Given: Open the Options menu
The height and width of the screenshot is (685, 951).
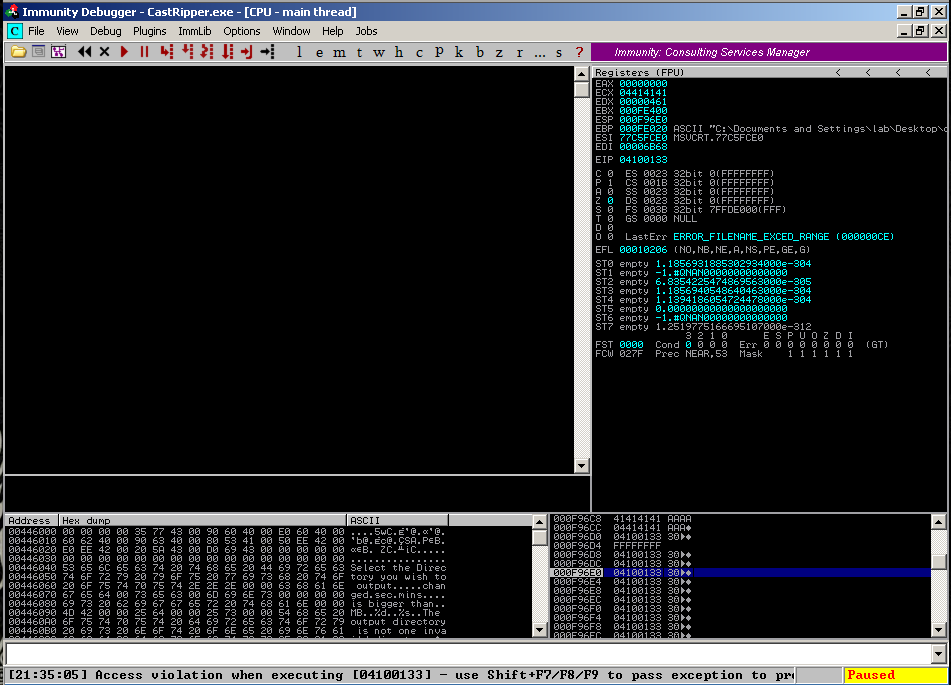Looking at the screenshot, I should coord(241,31).
